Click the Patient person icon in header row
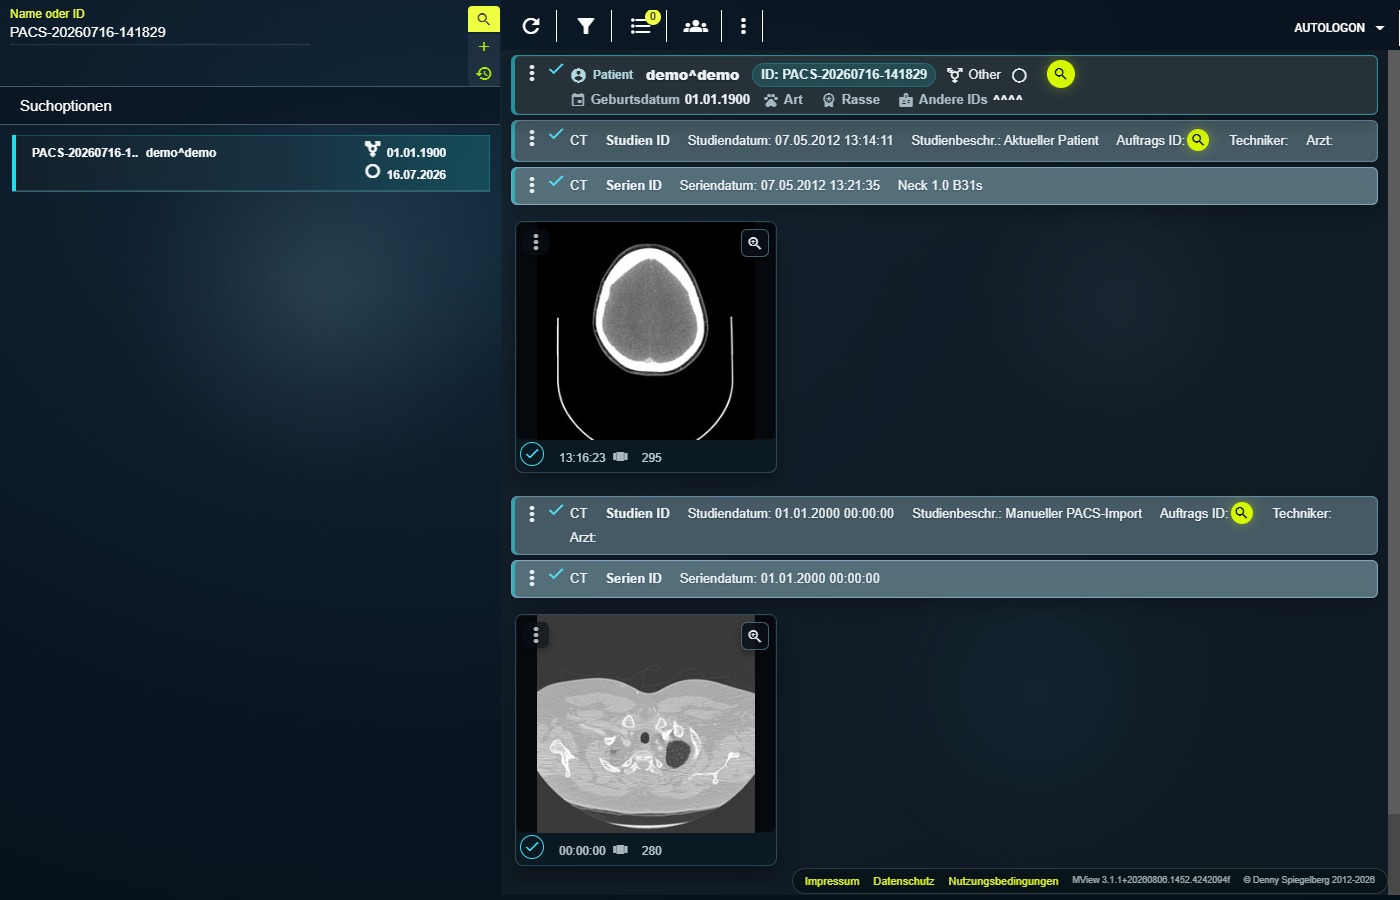Viewport: 1400px width, 900px height. [x=578, y=75]
